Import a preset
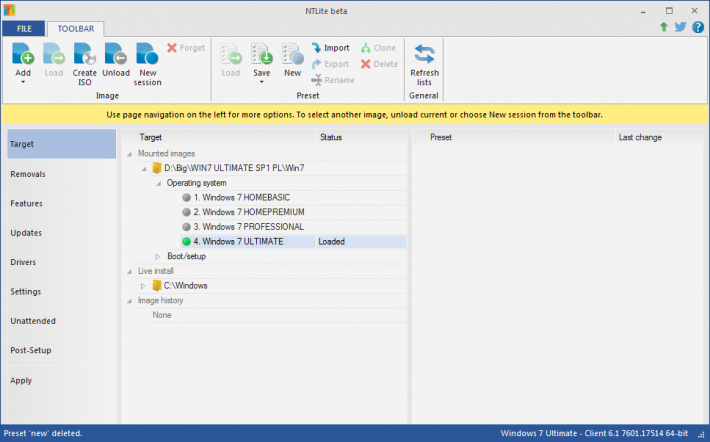710x442 pixels. tap(331, 48)
